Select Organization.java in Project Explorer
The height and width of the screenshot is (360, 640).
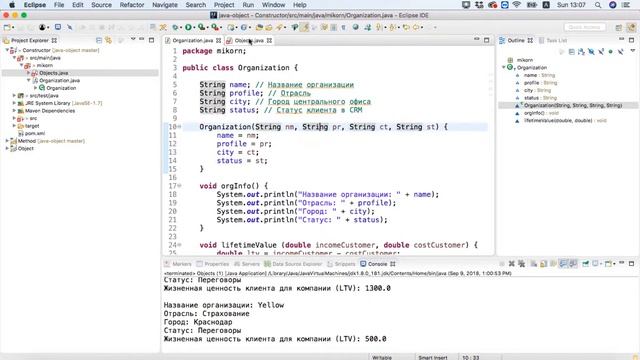point(59,80)
